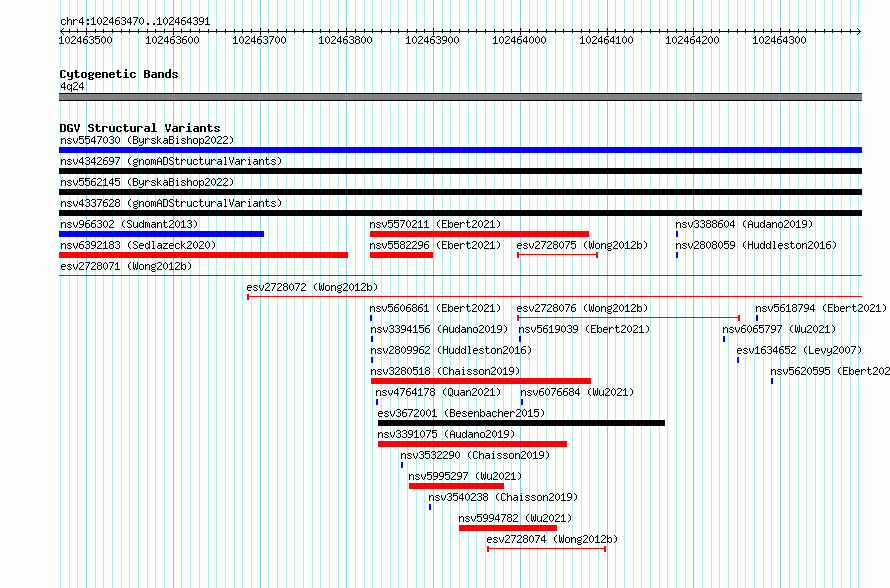Image resolution: width=890 pixels, height=588 pixels.
Task: Click the Cytogenetic Bands track title
Action: pyautogui.click(x=119, y=74)
